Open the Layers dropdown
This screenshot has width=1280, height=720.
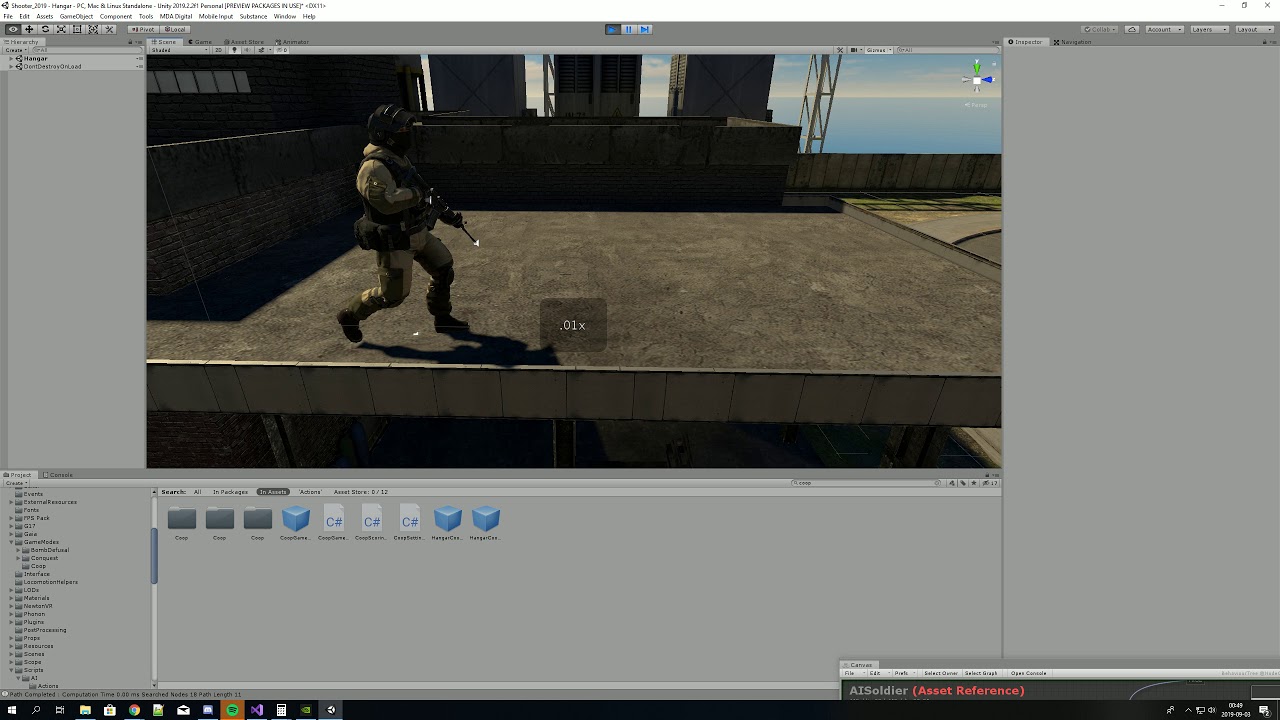pos(1208,29)
